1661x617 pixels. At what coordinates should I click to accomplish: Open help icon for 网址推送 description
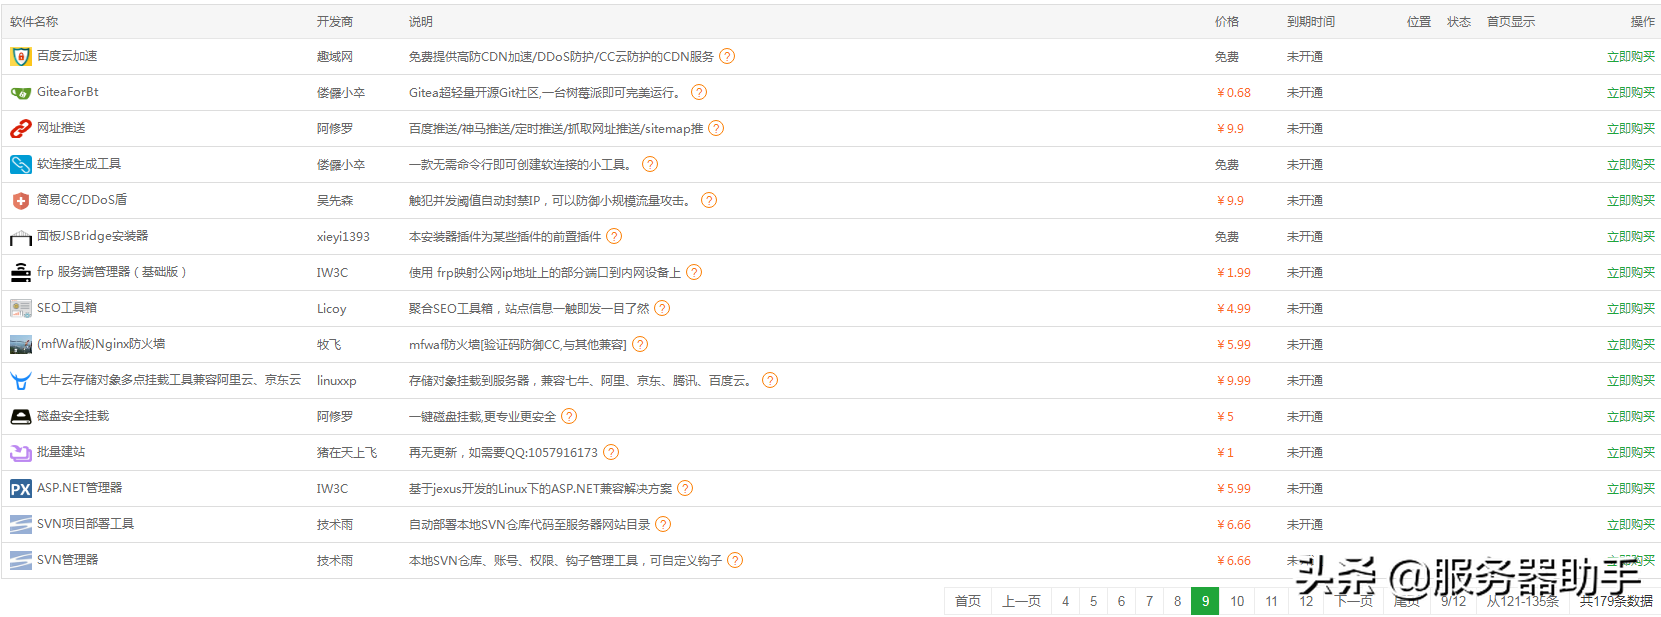coord(716,128)
